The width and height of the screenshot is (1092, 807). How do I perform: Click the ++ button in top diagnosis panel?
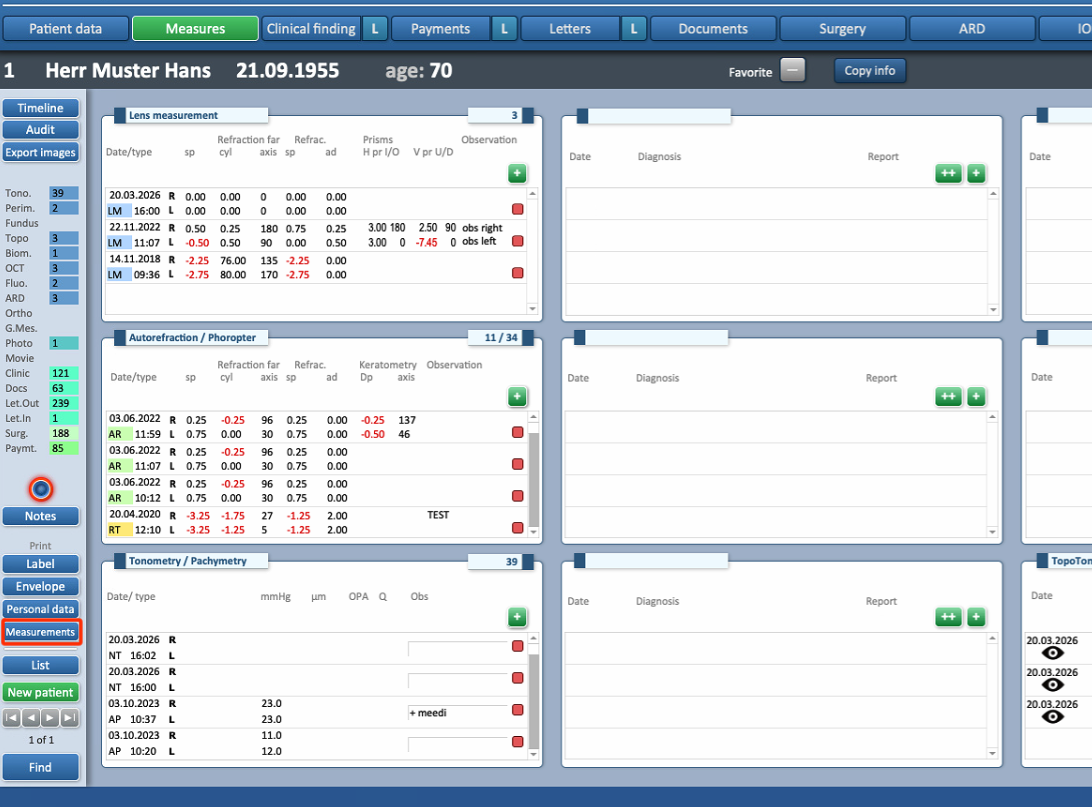[x=949, y=173]
